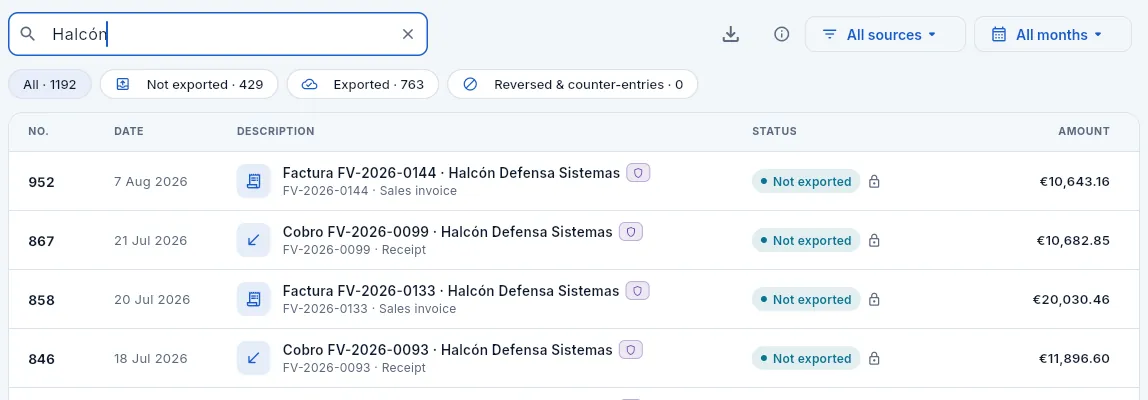This screenshot has height=400, width=1148.
Task: Select the Not exported · 429 tab
Action: [x=189, y=84]
